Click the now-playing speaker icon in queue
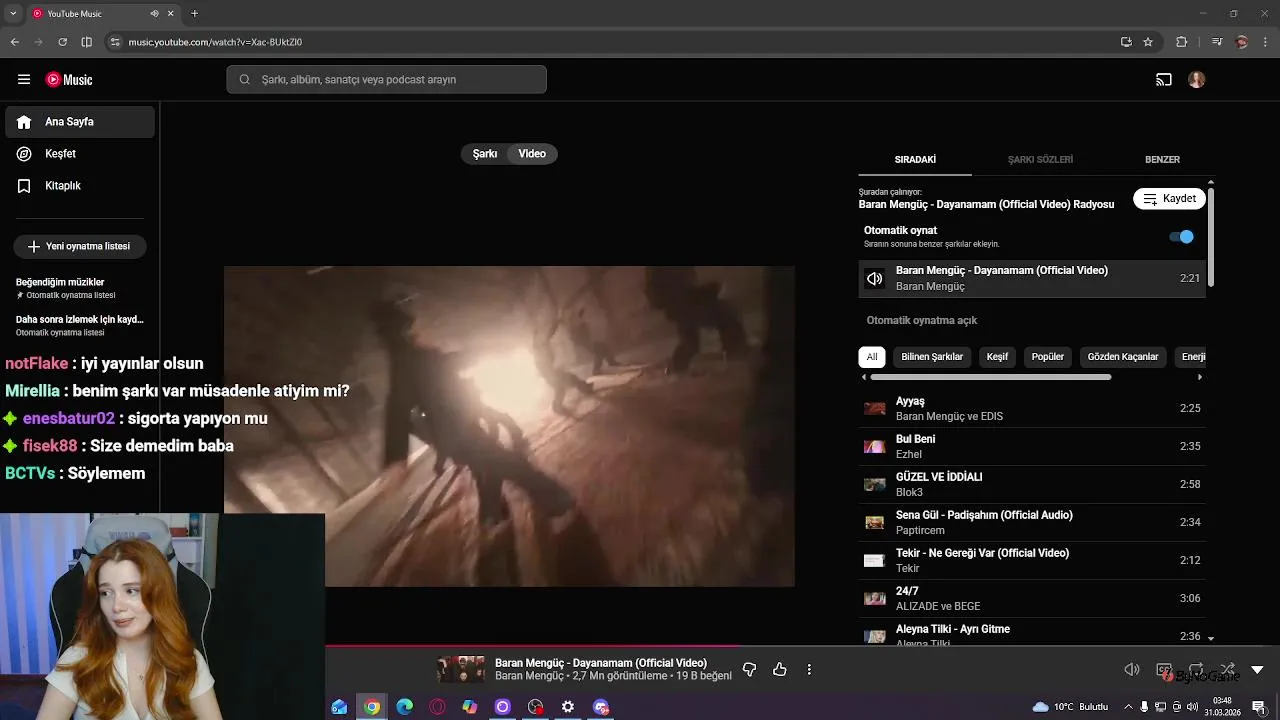Image resolution: width=1280 pixels, height=720 pixels. 875,279
